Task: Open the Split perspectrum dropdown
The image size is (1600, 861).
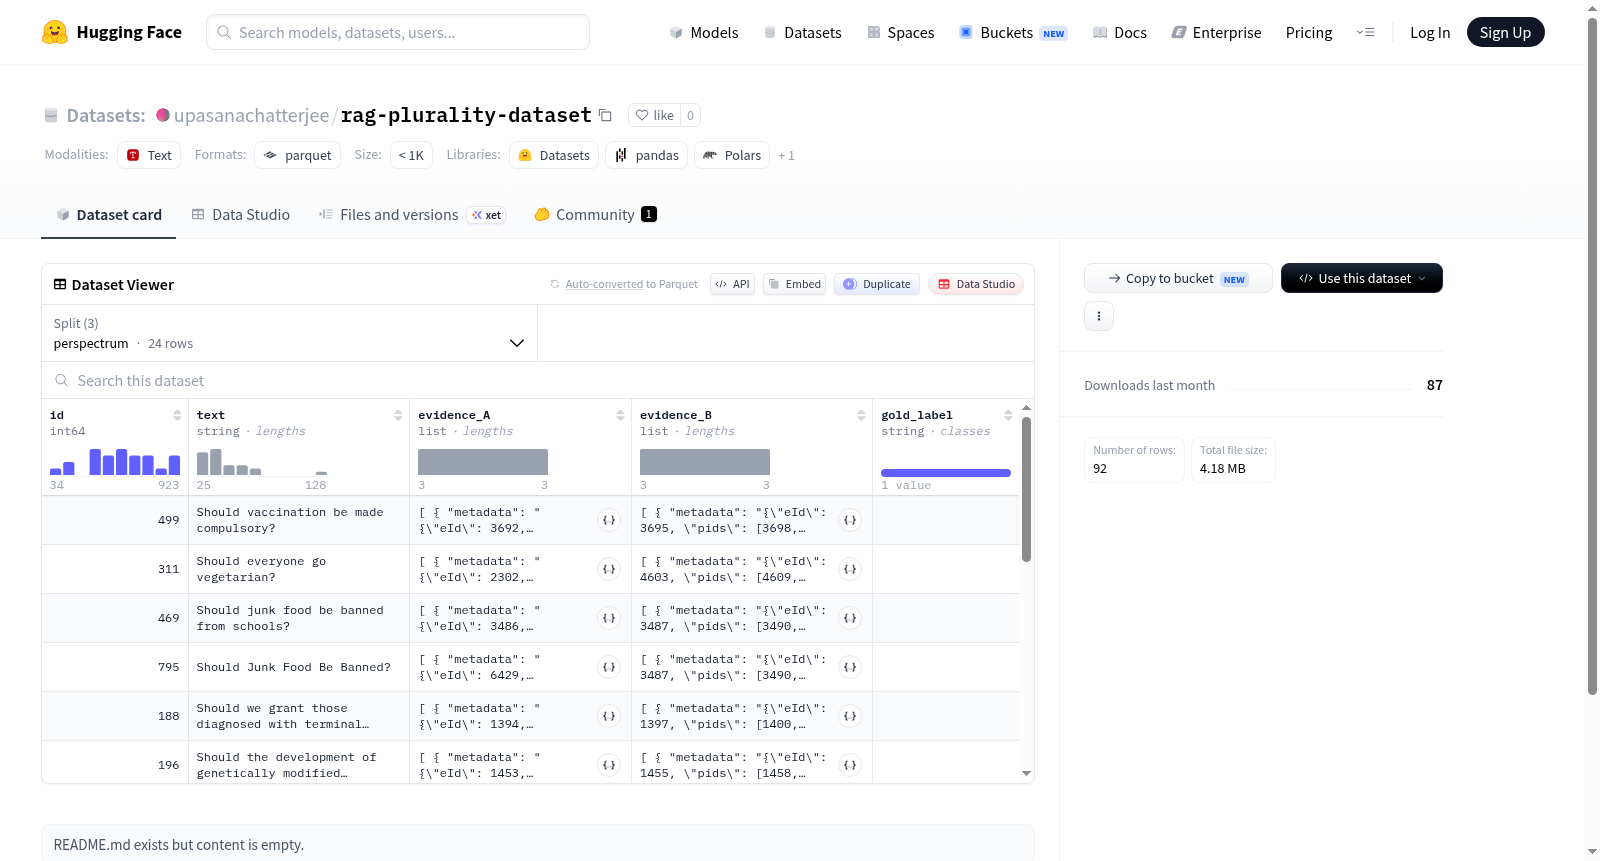Action: coord(290,333)
